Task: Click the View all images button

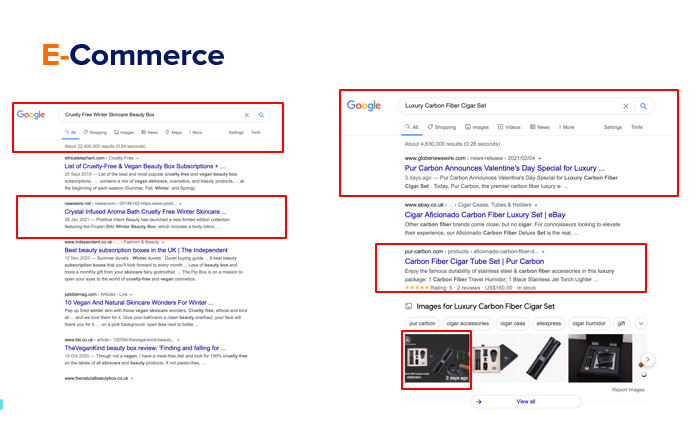Action: coord(526,402)
